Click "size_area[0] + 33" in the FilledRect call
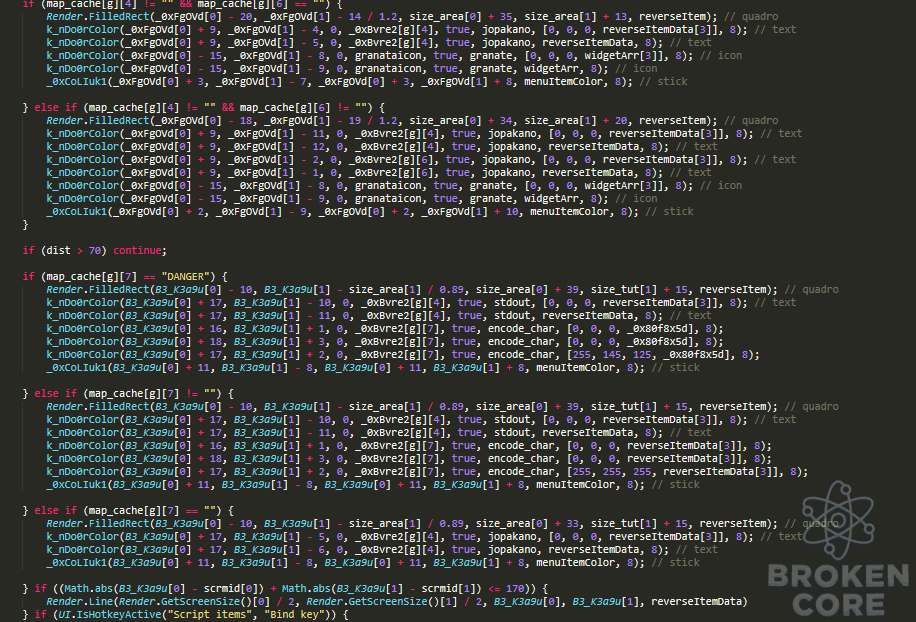This screenshot has height=622, width=916. (527, 523)
